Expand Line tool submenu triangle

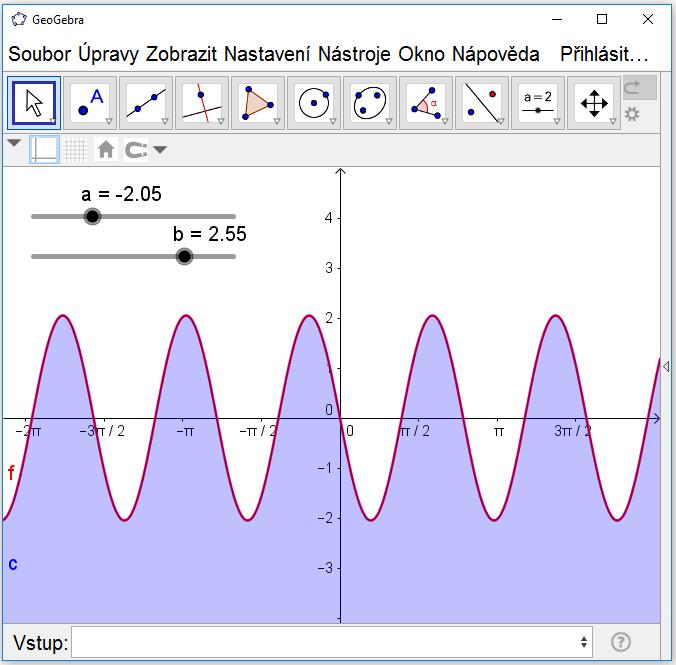pyautogui.click(x=165, y=121)
